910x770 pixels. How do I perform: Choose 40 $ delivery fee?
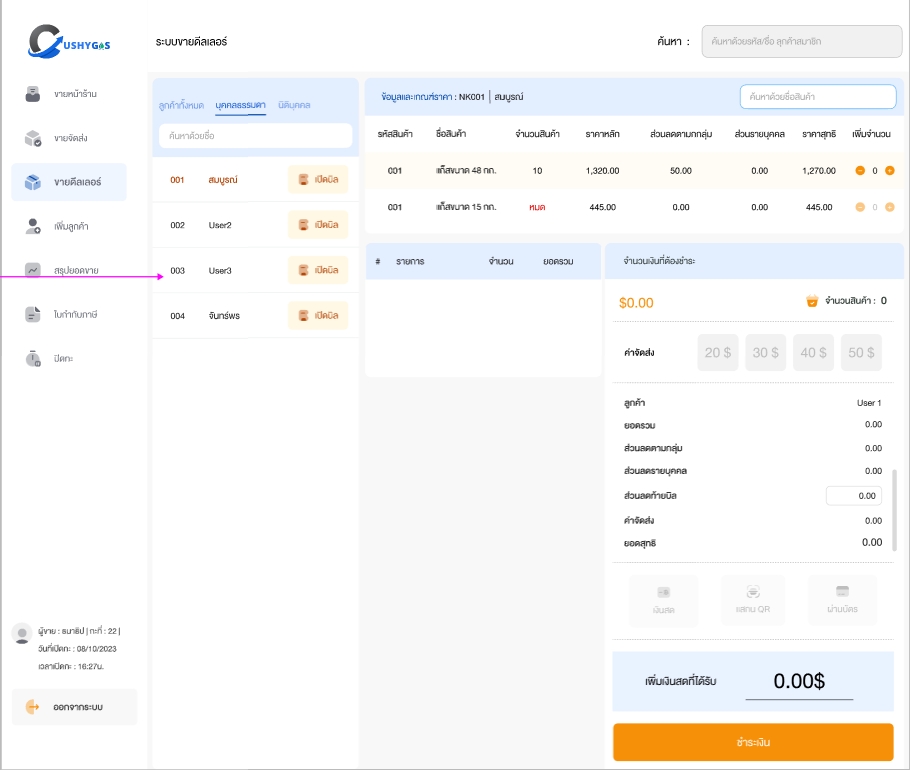(x=813, y=352)
